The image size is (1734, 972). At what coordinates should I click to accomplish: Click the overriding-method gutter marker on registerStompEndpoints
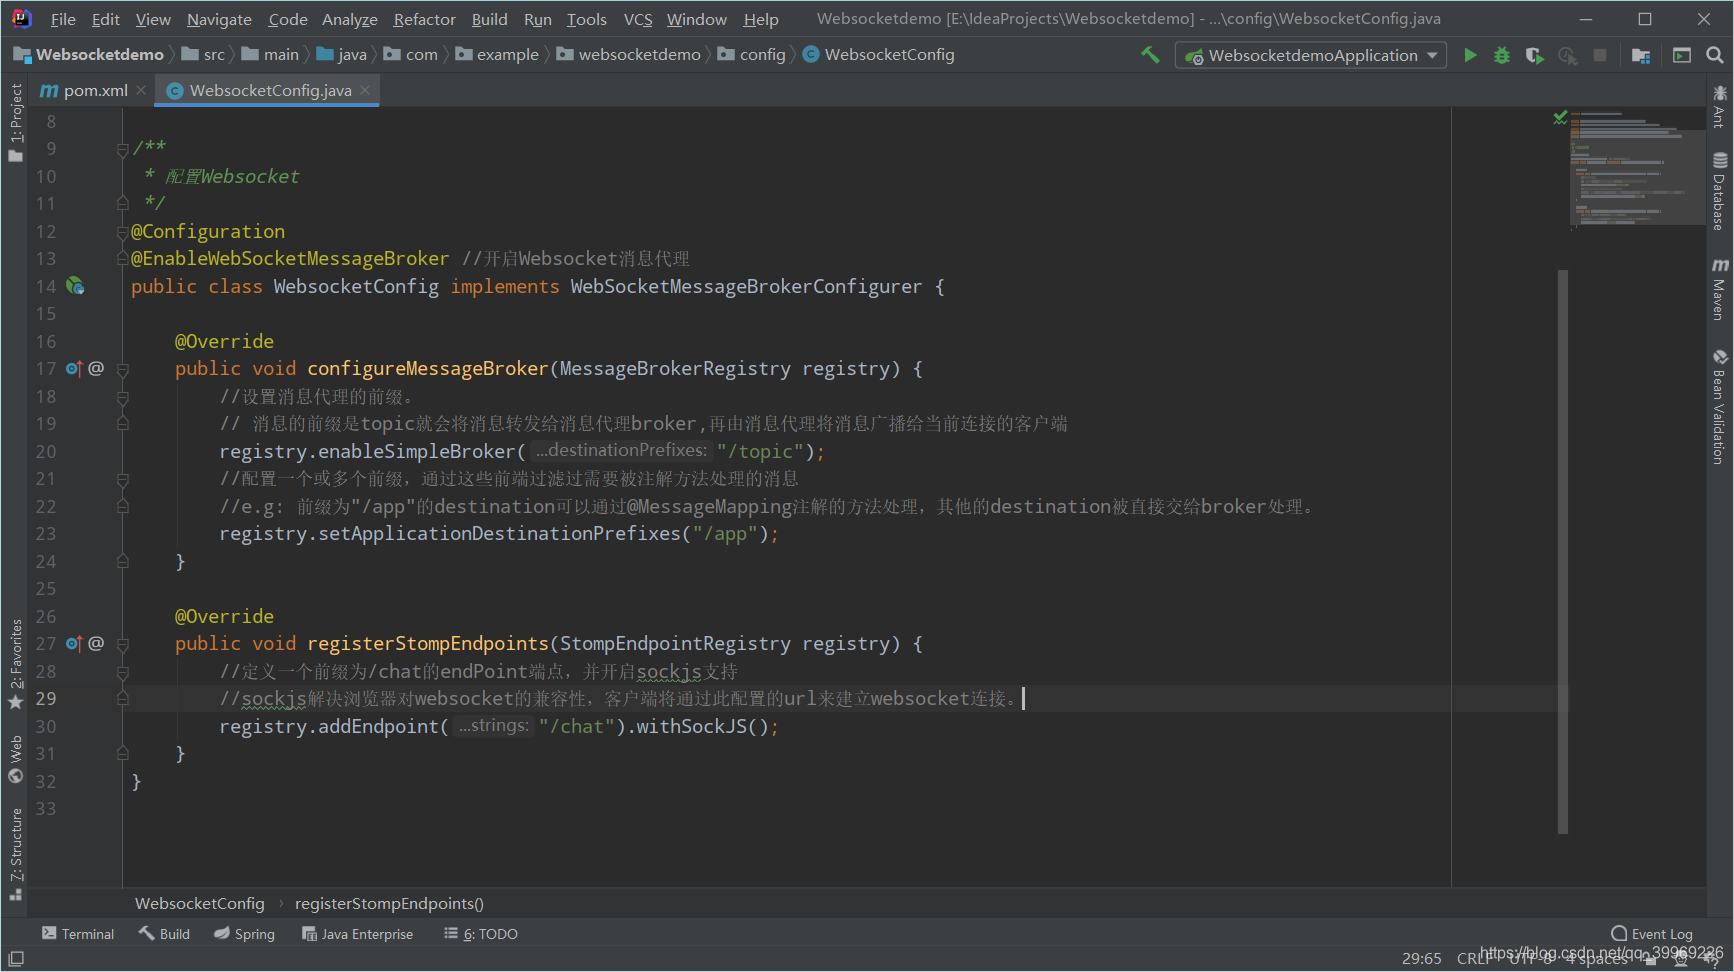tap(73, 643)
